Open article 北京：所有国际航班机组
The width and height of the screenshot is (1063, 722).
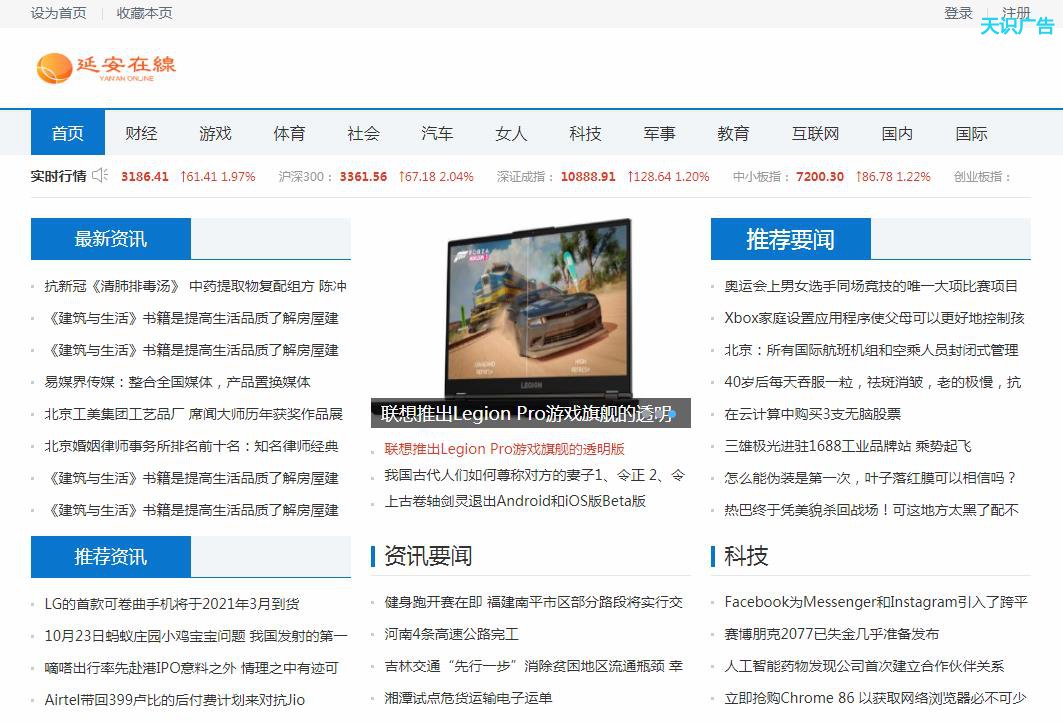tap(871, 350)
